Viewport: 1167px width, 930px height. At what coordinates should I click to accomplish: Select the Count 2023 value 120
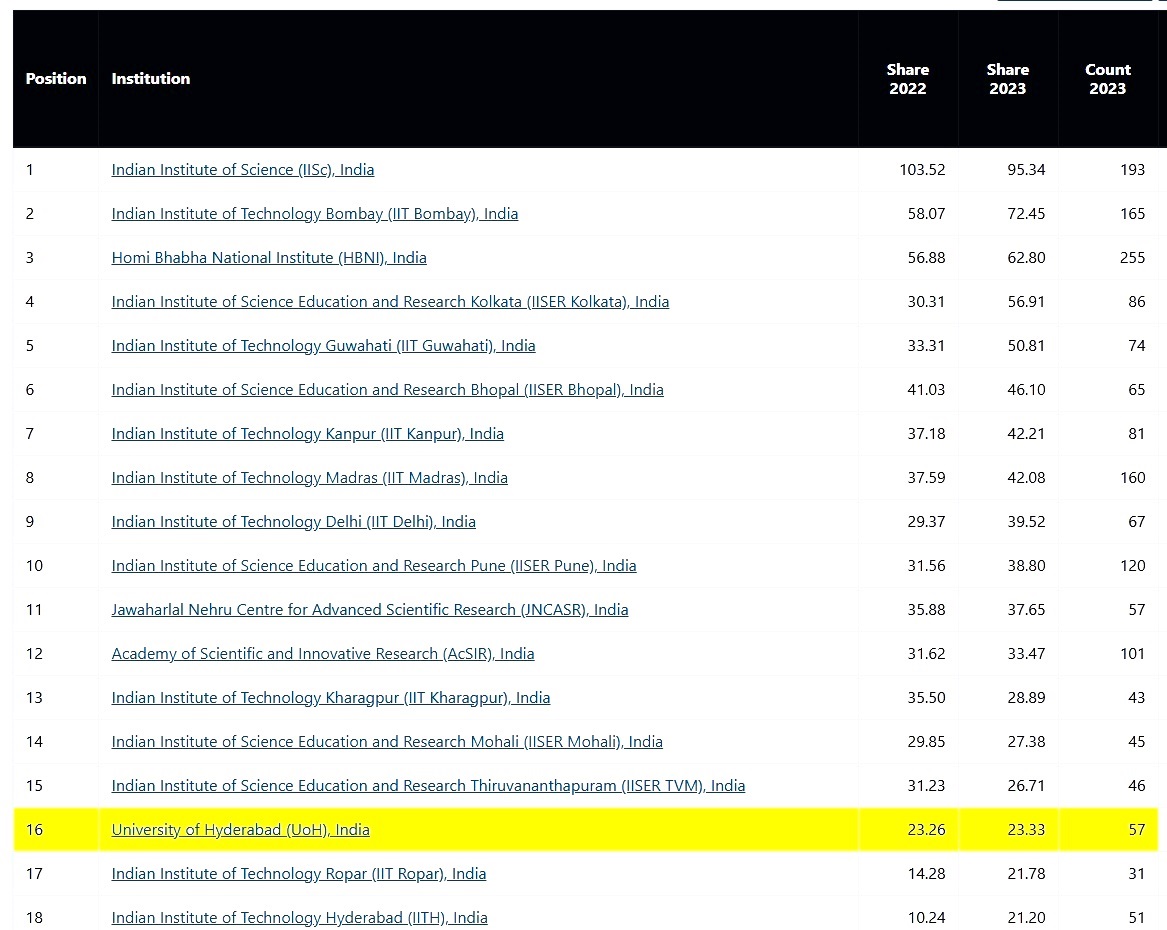1133,565
